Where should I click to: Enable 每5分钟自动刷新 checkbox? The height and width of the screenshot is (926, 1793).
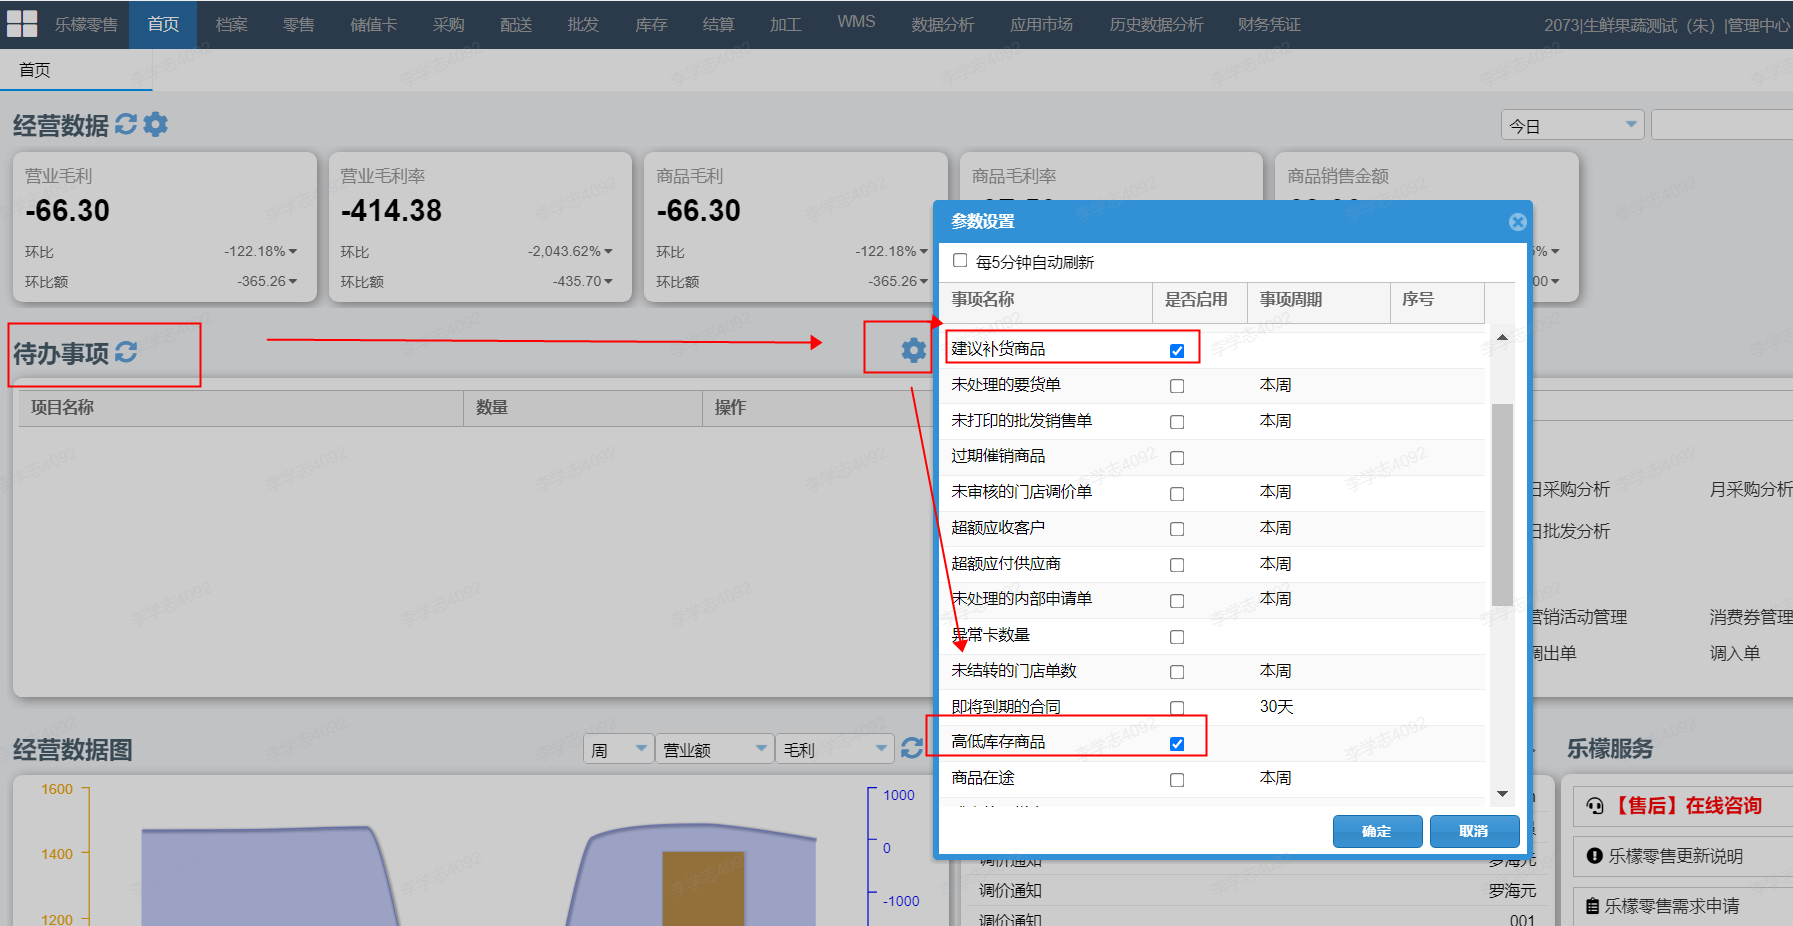(960, 260)
